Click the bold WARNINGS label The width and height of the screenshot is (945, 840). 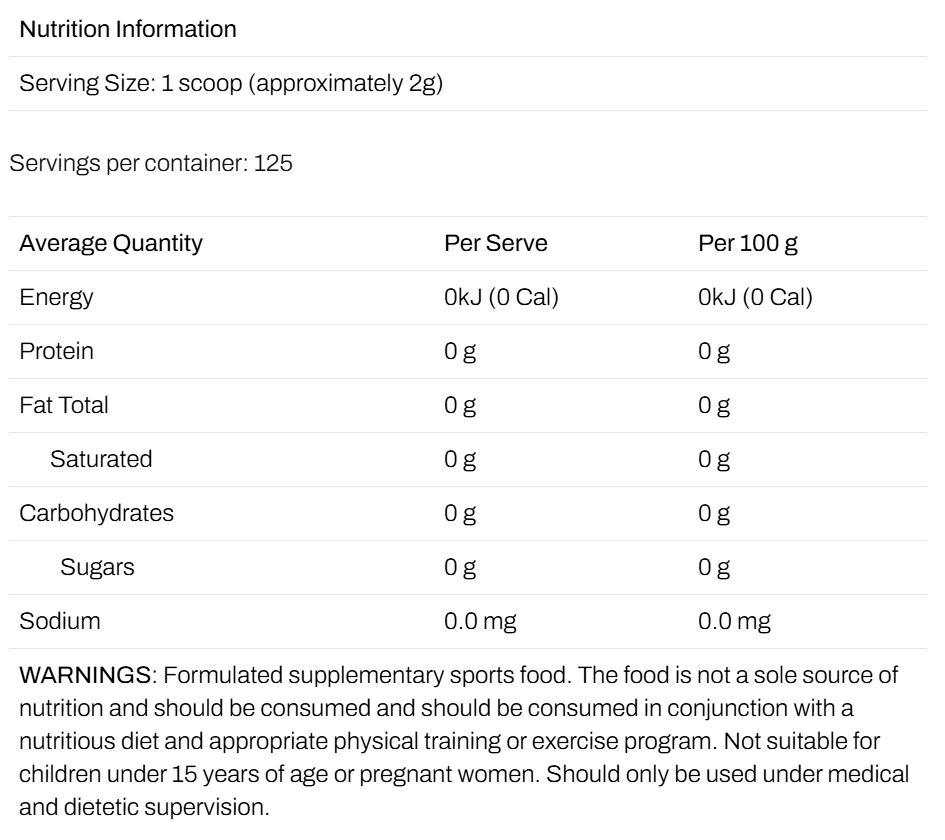pos(85,675)
